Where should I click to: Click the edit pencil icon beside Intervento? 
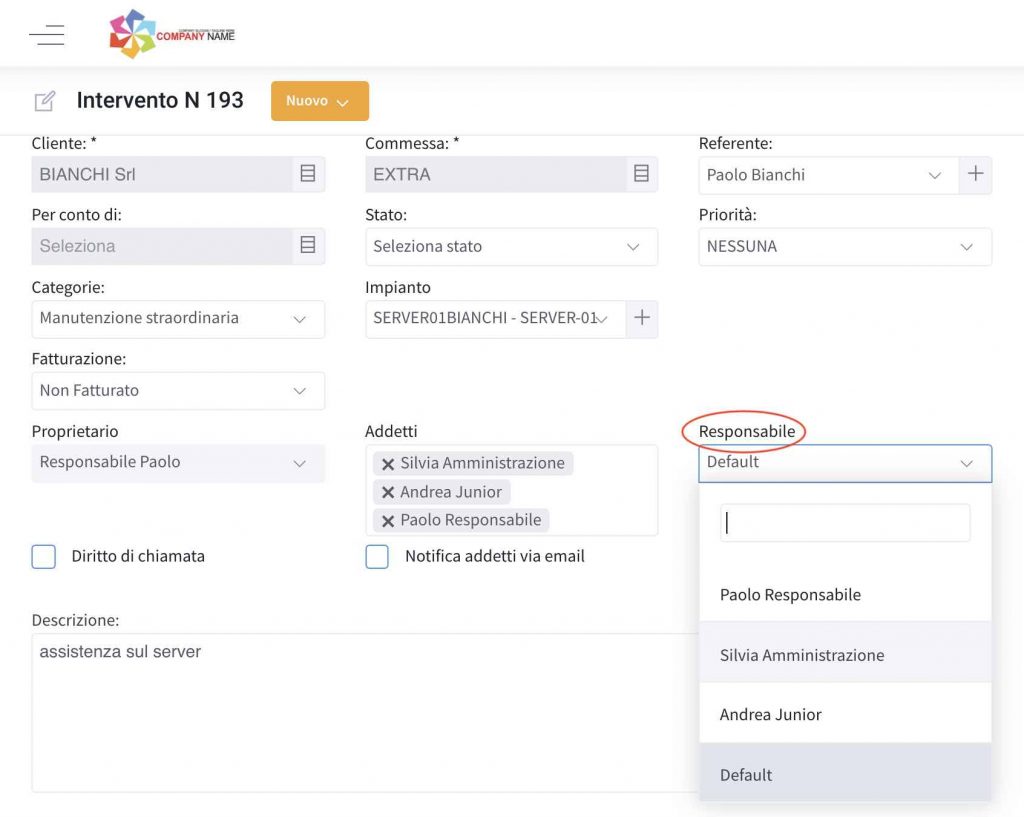click(44, 101)
